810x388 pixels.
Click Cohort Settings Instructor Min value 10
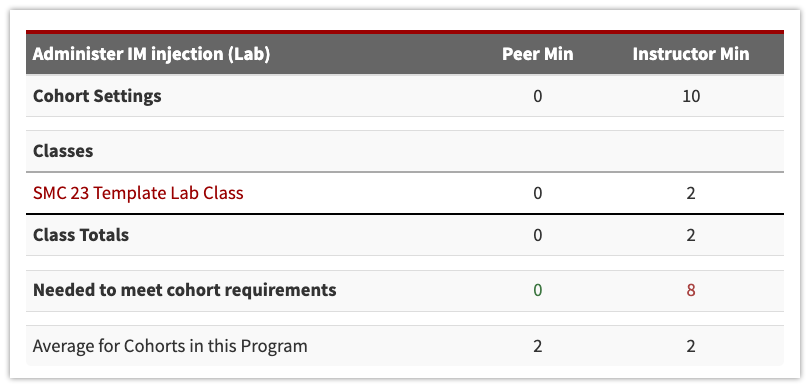click(691, 96)
